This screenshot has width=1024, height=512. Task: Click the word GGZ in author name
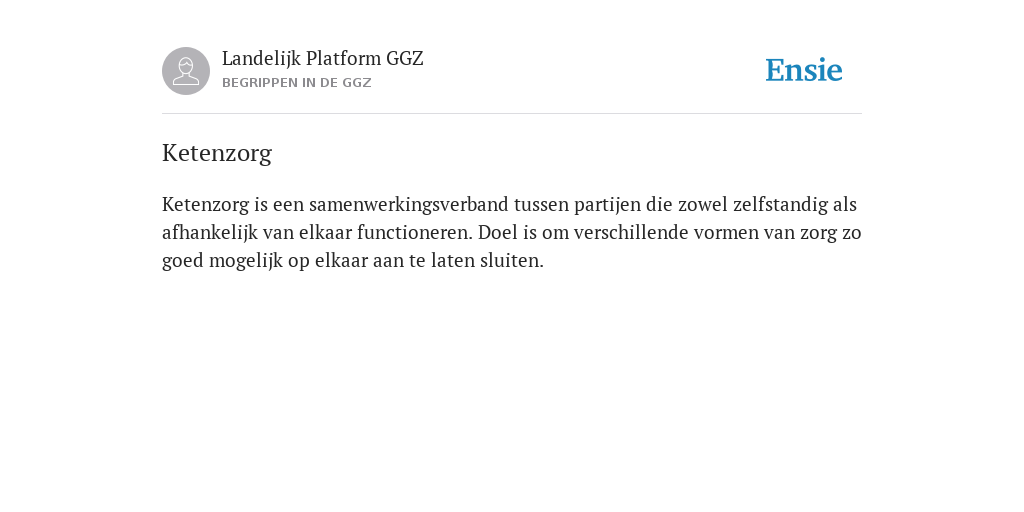(405, 58)
